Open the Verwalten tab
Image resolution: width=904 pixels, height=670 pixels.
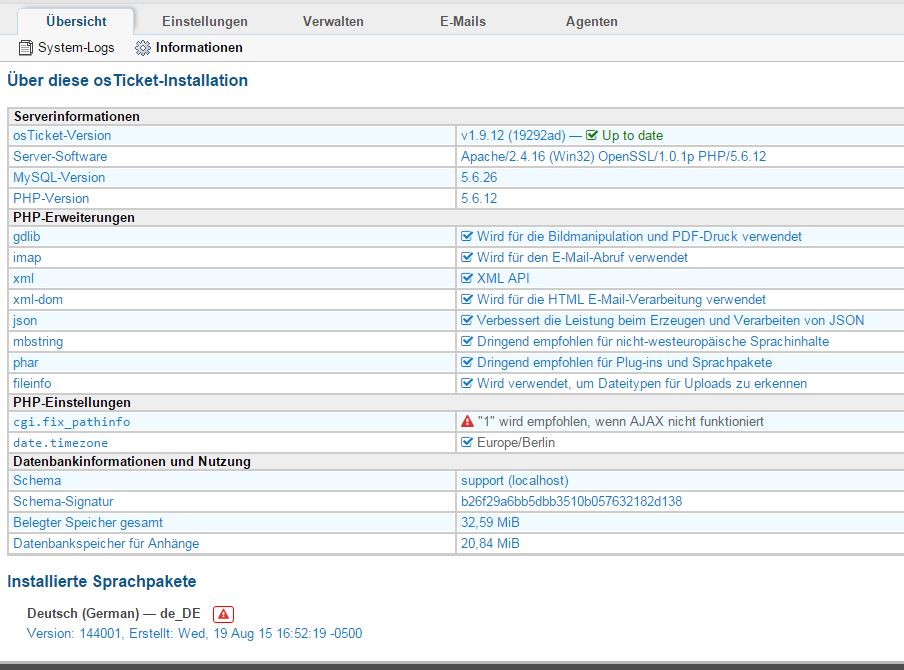333,21
